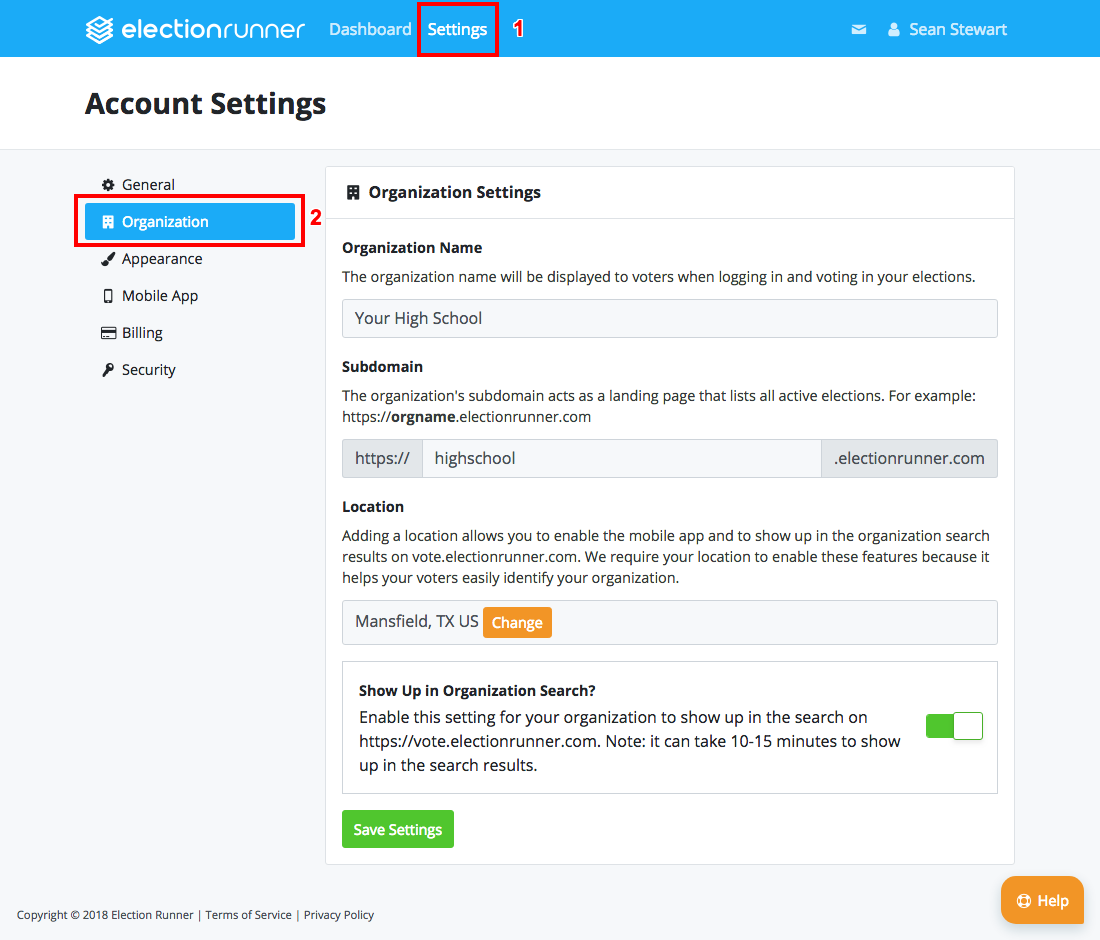Click the Subdomain section label
Viewport: 1100px width, 940px height.
tap(382, 367)
